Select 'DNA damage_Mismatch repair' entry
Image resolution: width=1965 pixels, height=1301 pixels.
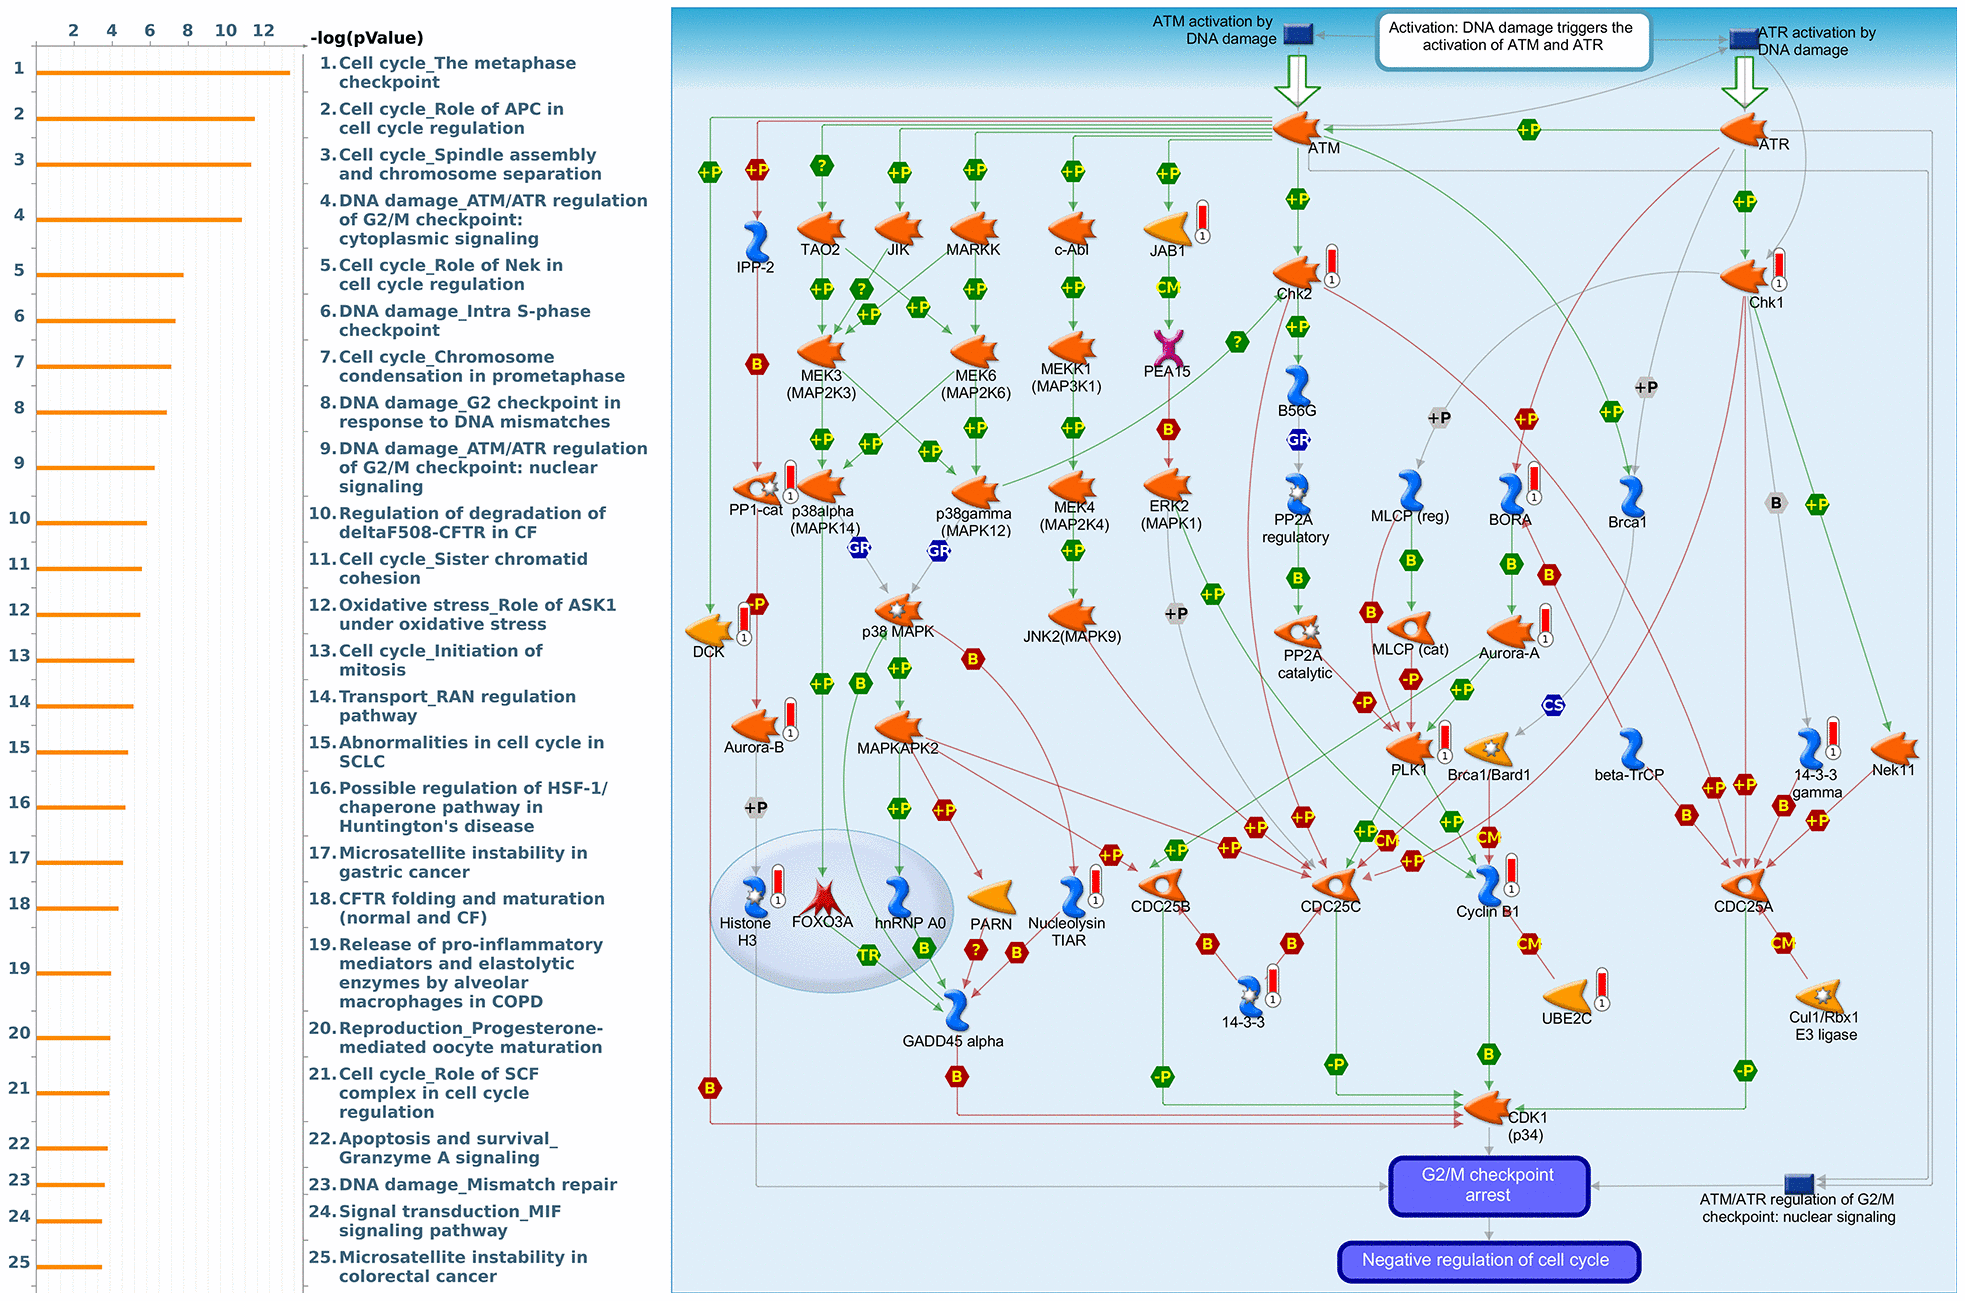click(463, 1184)
